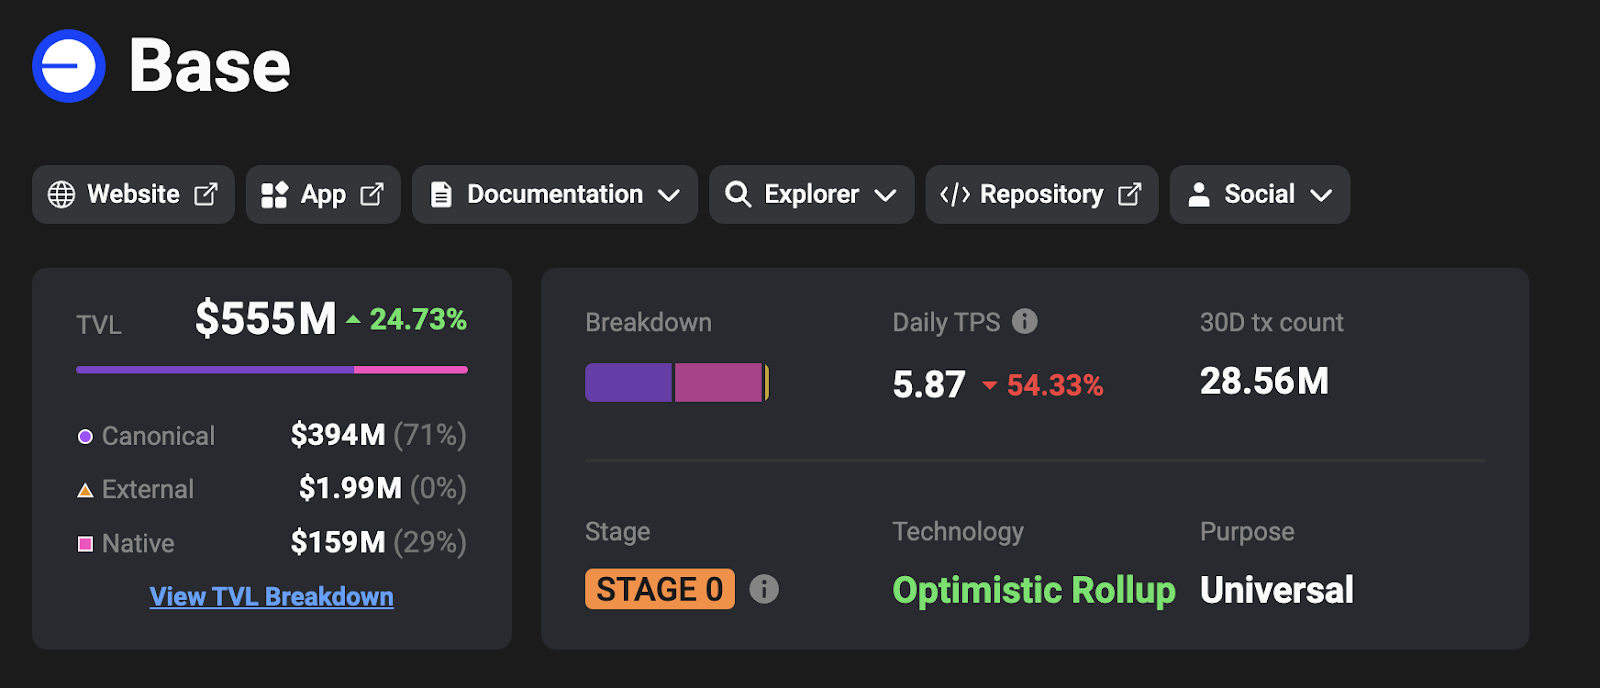Click the globe icon on Website button

point(62,195)
